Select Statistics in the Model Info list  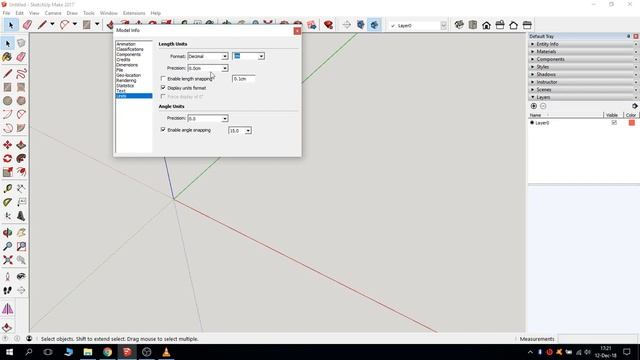pos(125,86)
